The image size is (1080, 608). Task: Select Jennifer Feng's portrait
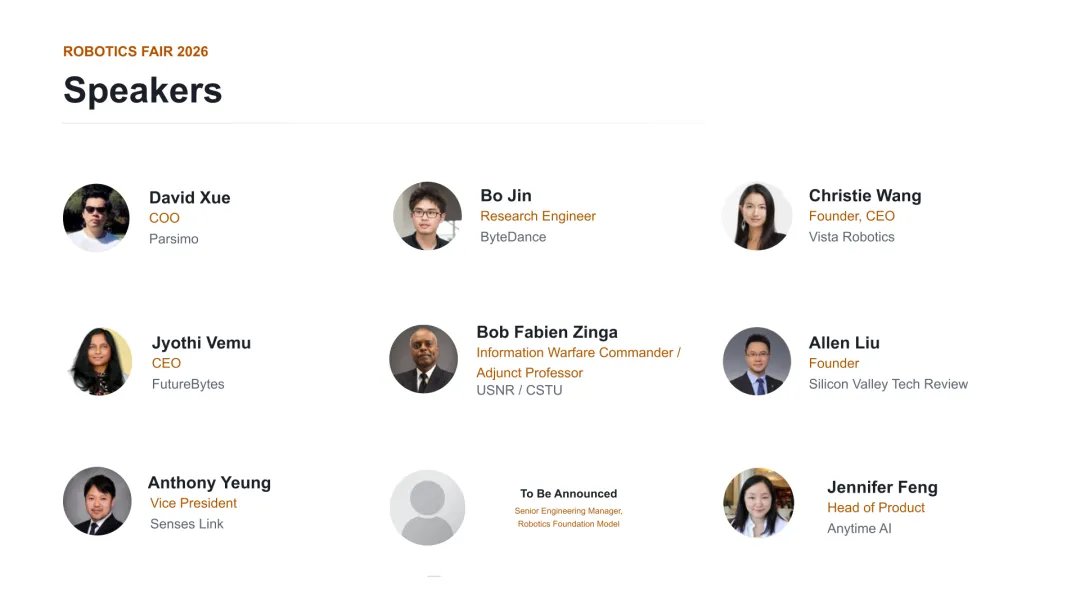tap(758, 503)
